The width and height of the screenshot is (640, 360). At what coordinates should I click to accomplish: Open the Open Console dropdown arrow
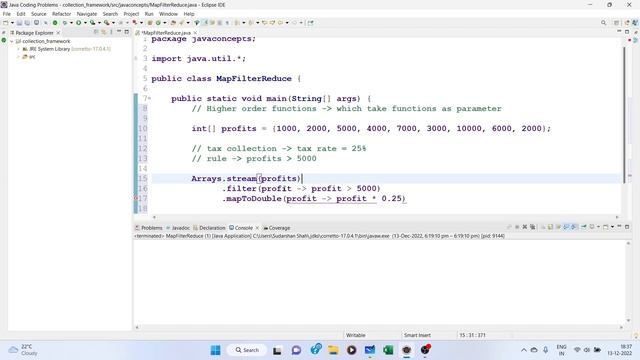[612, 227]
